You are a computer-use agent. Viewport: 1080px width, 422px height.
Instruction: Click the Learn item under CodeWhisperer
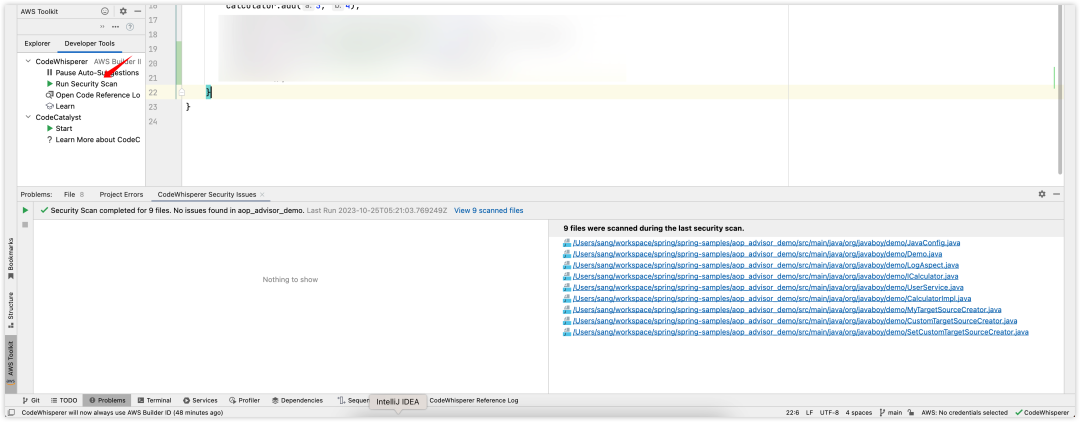[61, 106]
